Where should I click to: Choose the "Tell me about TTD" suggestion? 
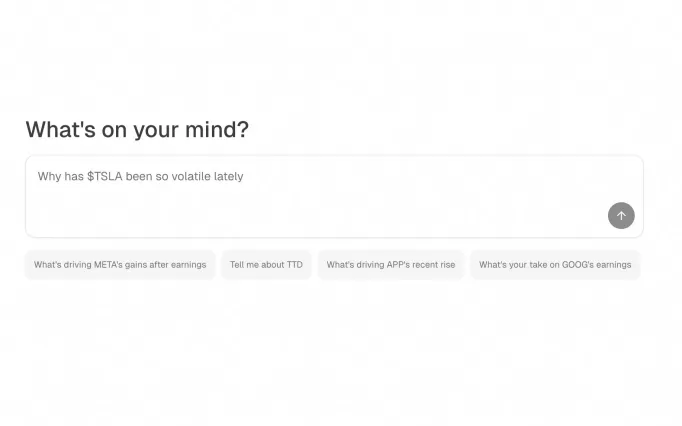(x=266, y=265)
